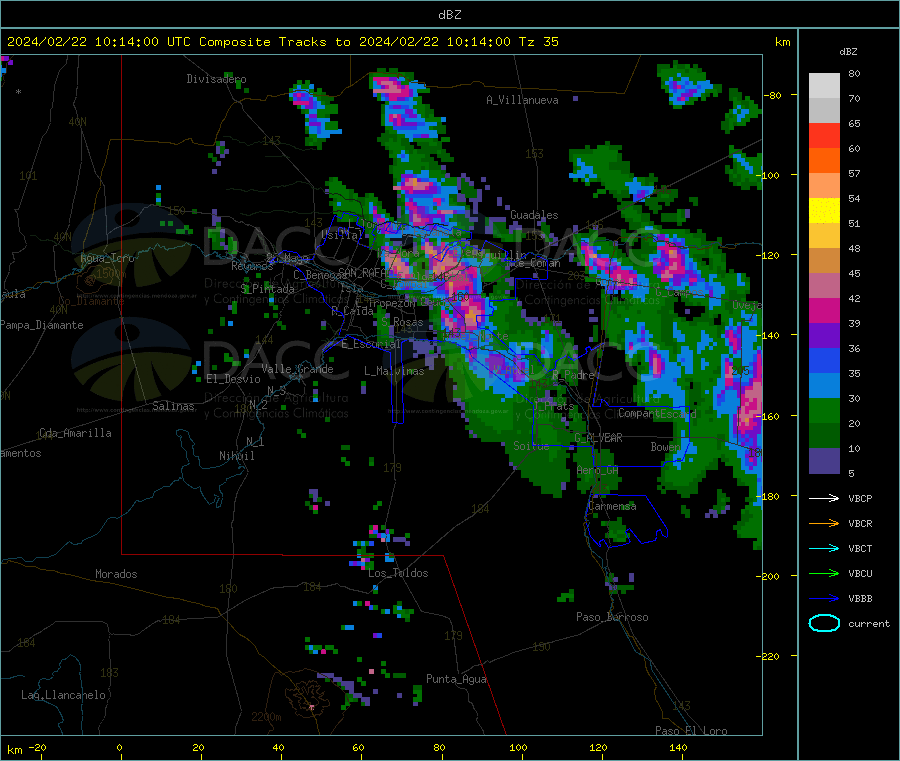Click the composite tracks timestamp header
Viewport: 900px width, 761px height.
(x=282, y=42)
